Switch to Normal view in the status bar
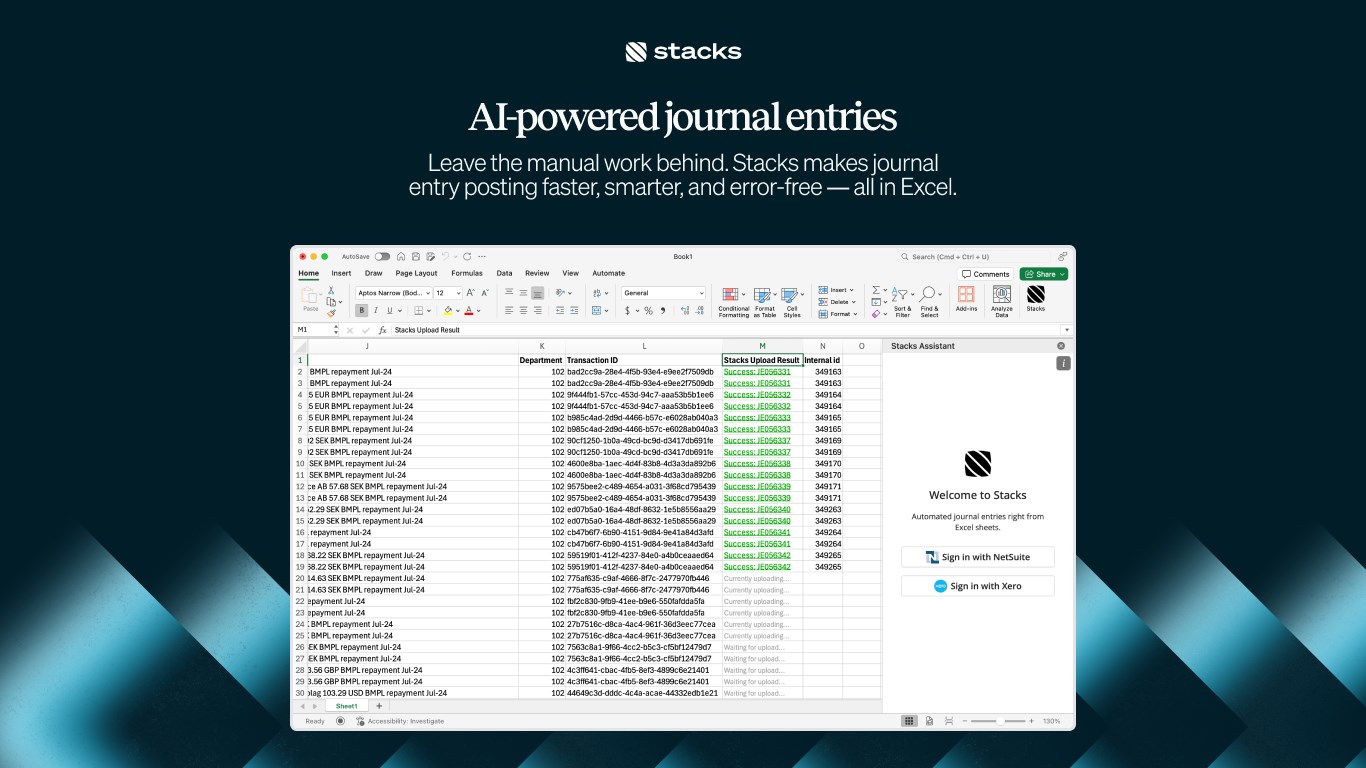Image resolution: width=1366 pixels, height=768 pixels. pyautogui.click(x=909, y=721)
